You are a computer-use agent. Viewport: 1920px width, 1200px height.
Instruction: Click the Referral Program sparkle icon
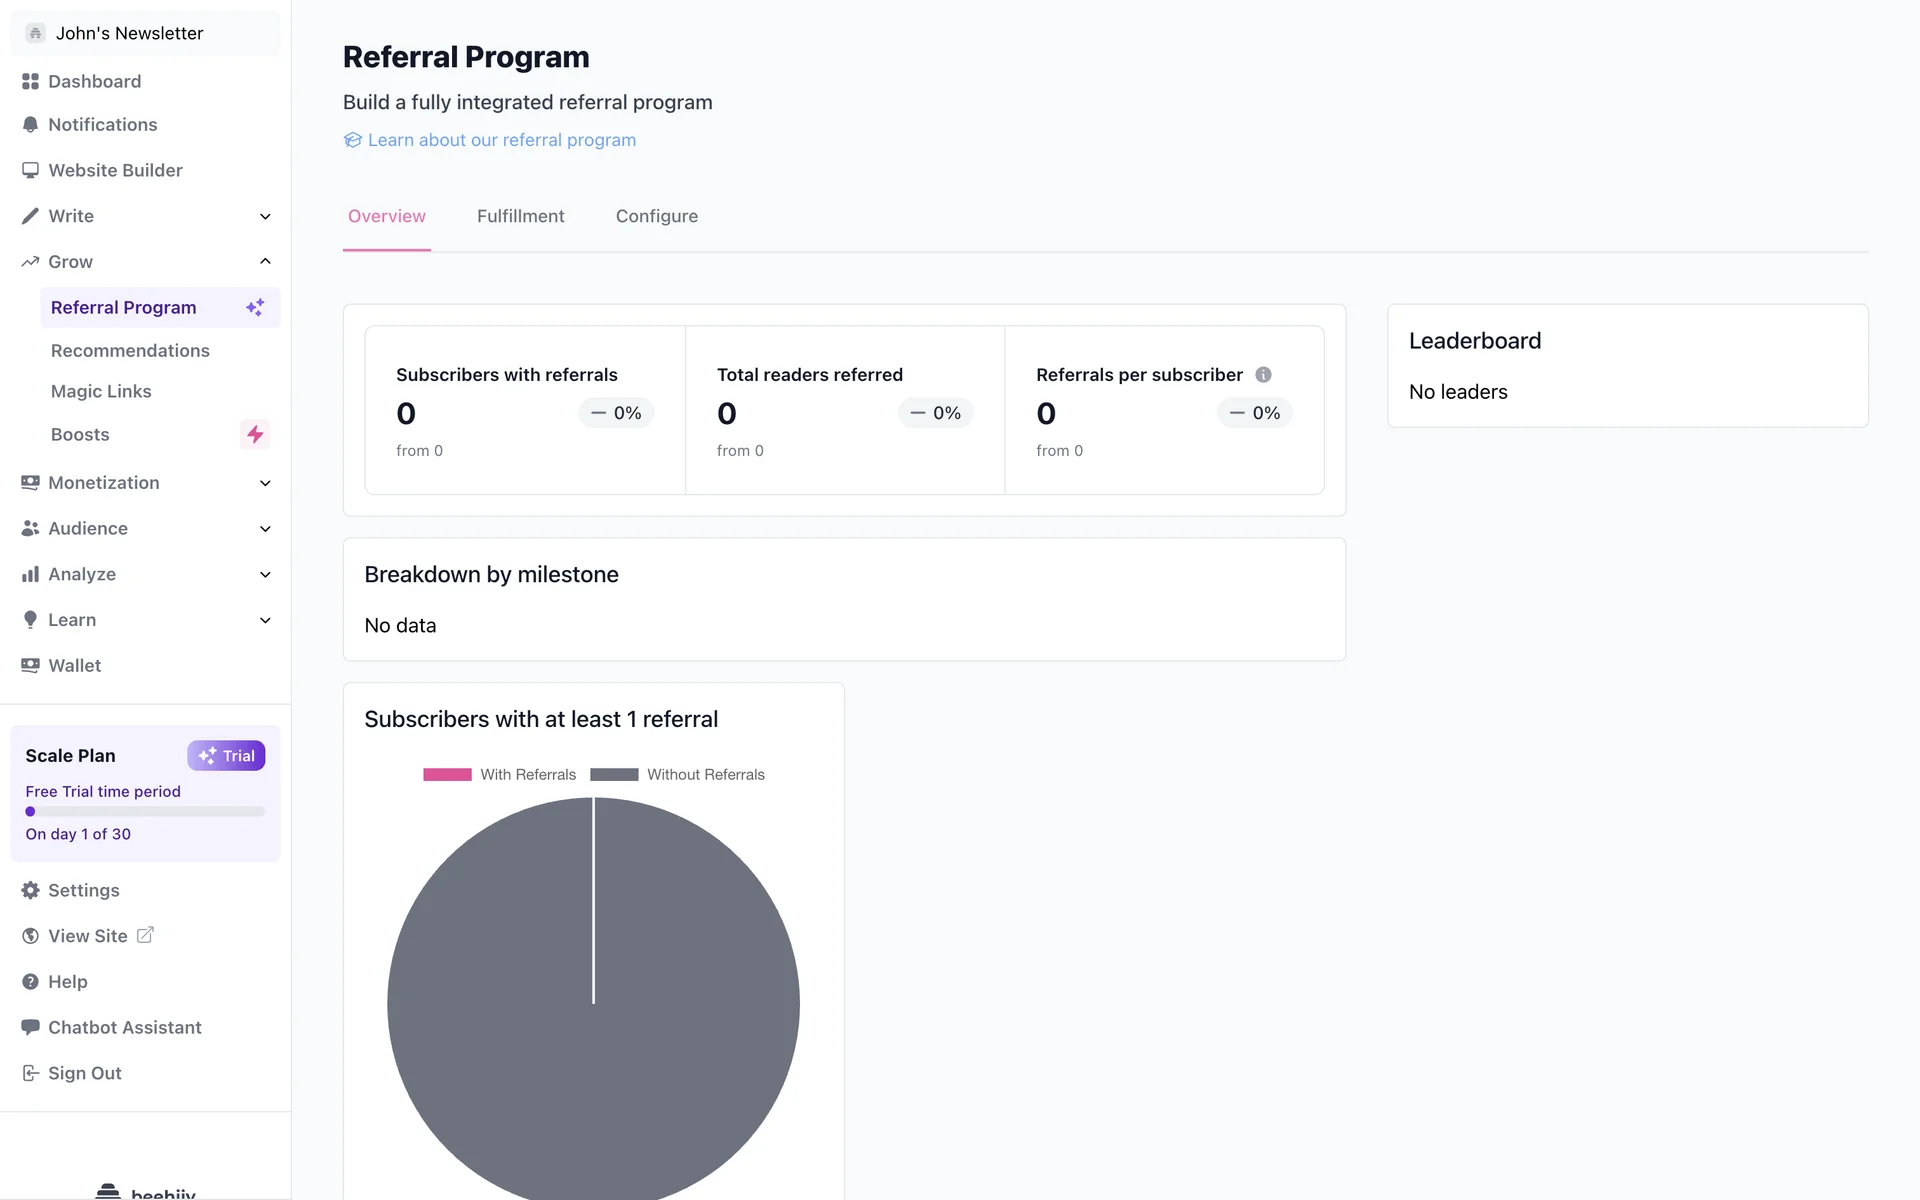[255, 307]
